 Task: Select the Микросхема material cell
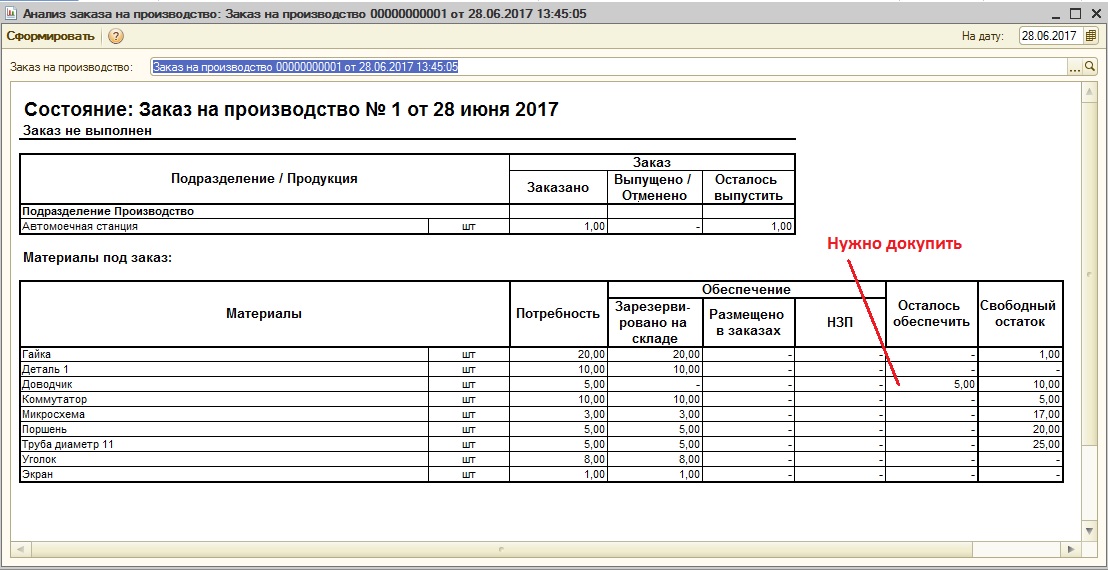tap(224, 415)
